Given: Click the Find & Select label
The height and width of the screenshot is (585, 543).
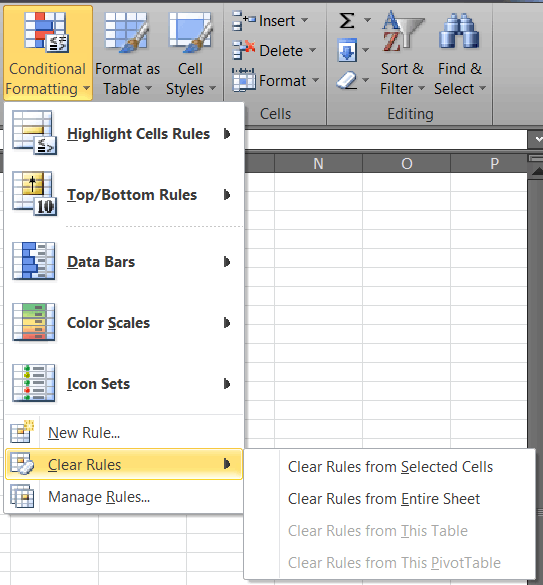Looking at the screenshot, I should (x=460, y=79).
